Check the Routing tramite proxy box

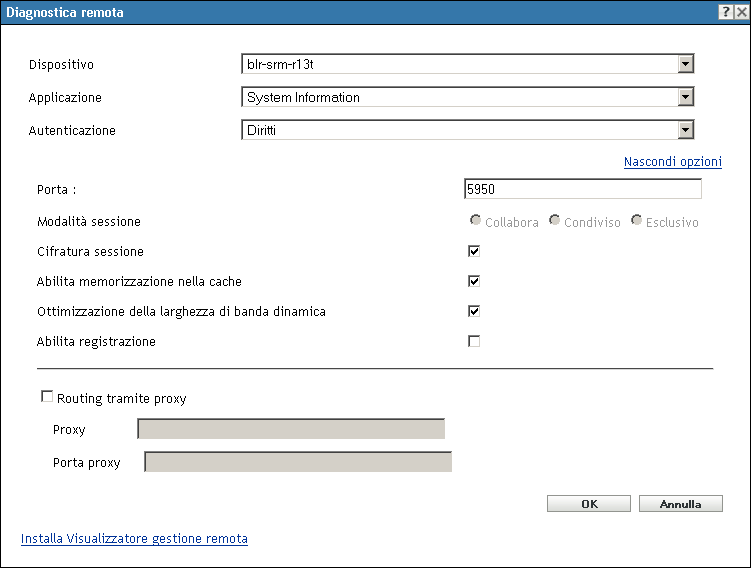(47, 397)
